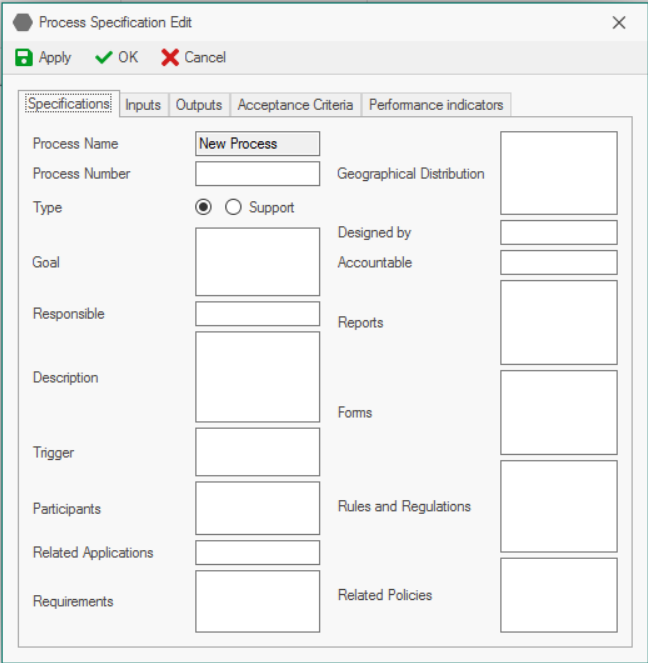Click the Related Applications field

tap(257, 553)
